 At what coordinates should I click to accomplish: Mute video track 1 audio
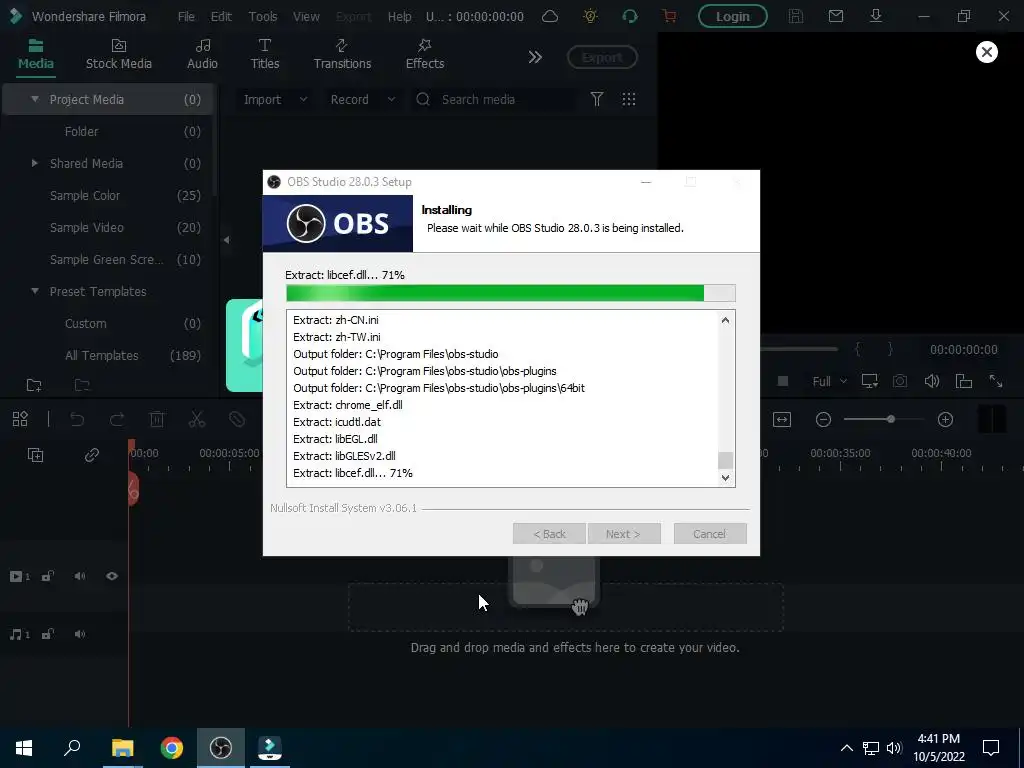[x=80, y=576]
